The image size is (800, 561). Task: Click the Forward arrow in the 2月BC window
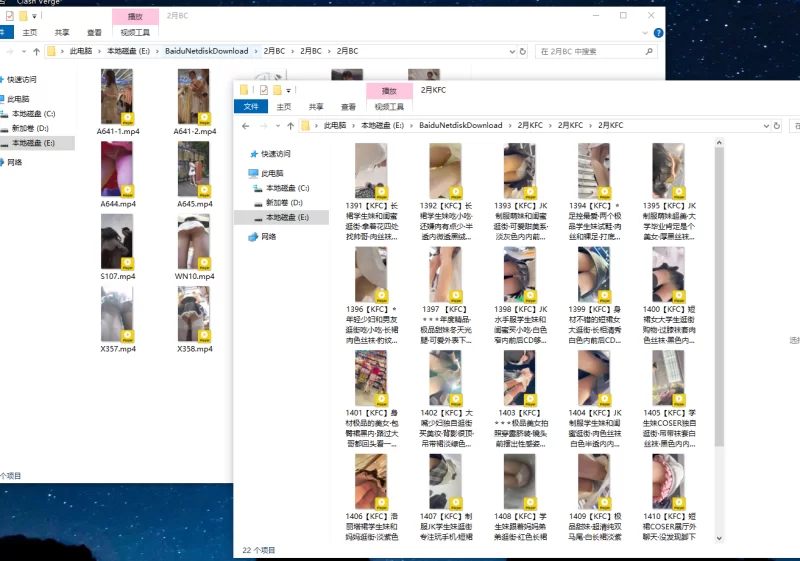9,51
